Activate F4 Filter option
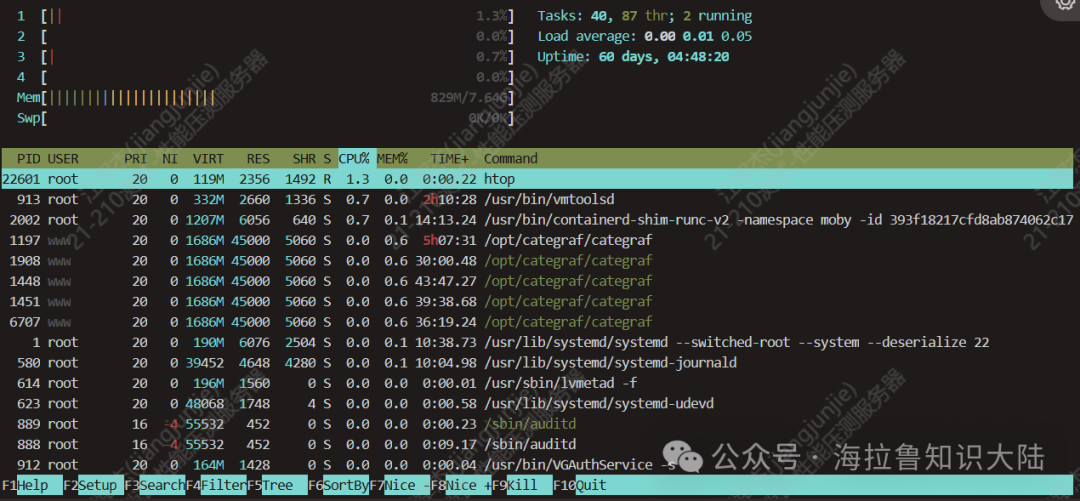This screenshot has height=501, width=1080. tap(216, 485)
